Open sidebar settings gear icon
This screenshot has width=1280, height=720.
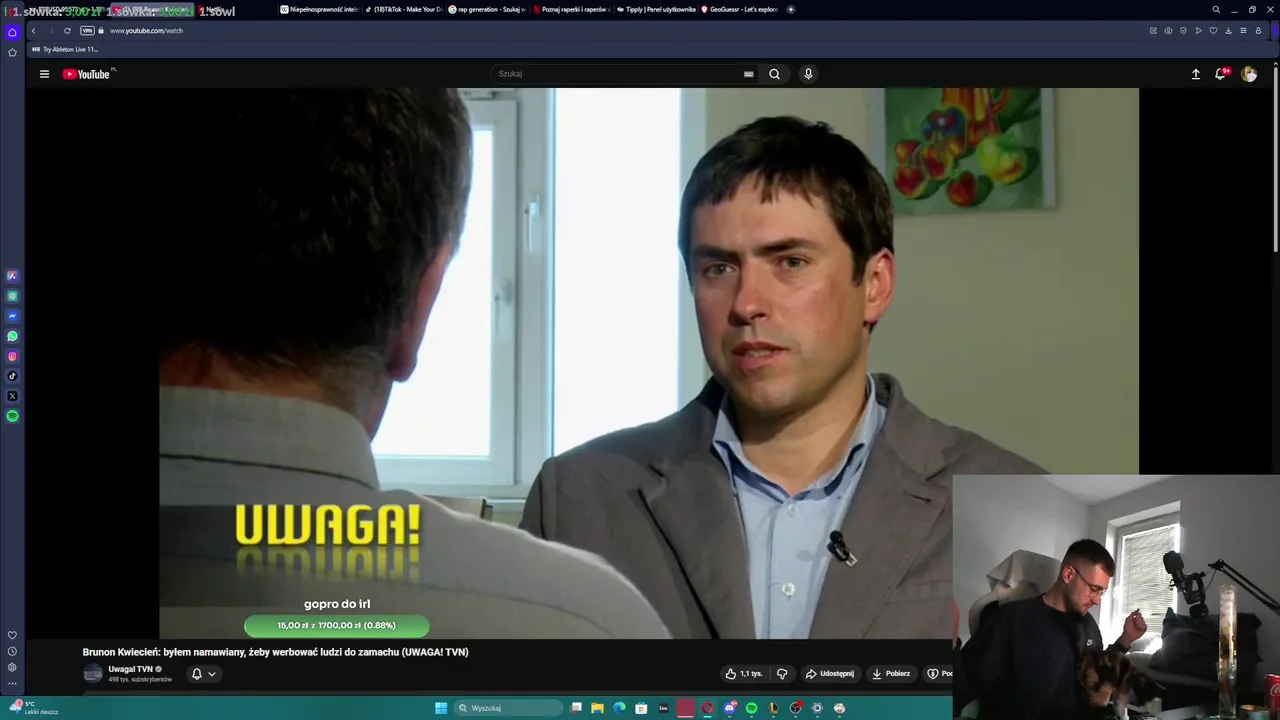12,667
